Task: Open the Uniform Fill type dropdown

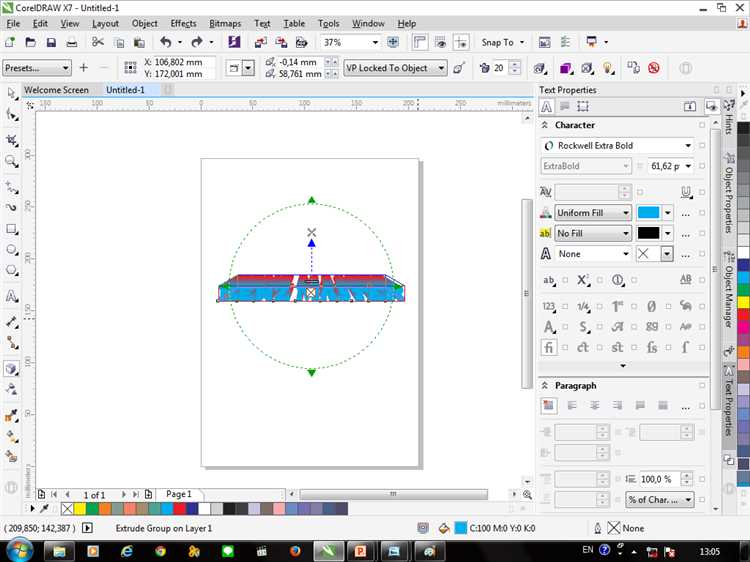Action: (593, 212)
